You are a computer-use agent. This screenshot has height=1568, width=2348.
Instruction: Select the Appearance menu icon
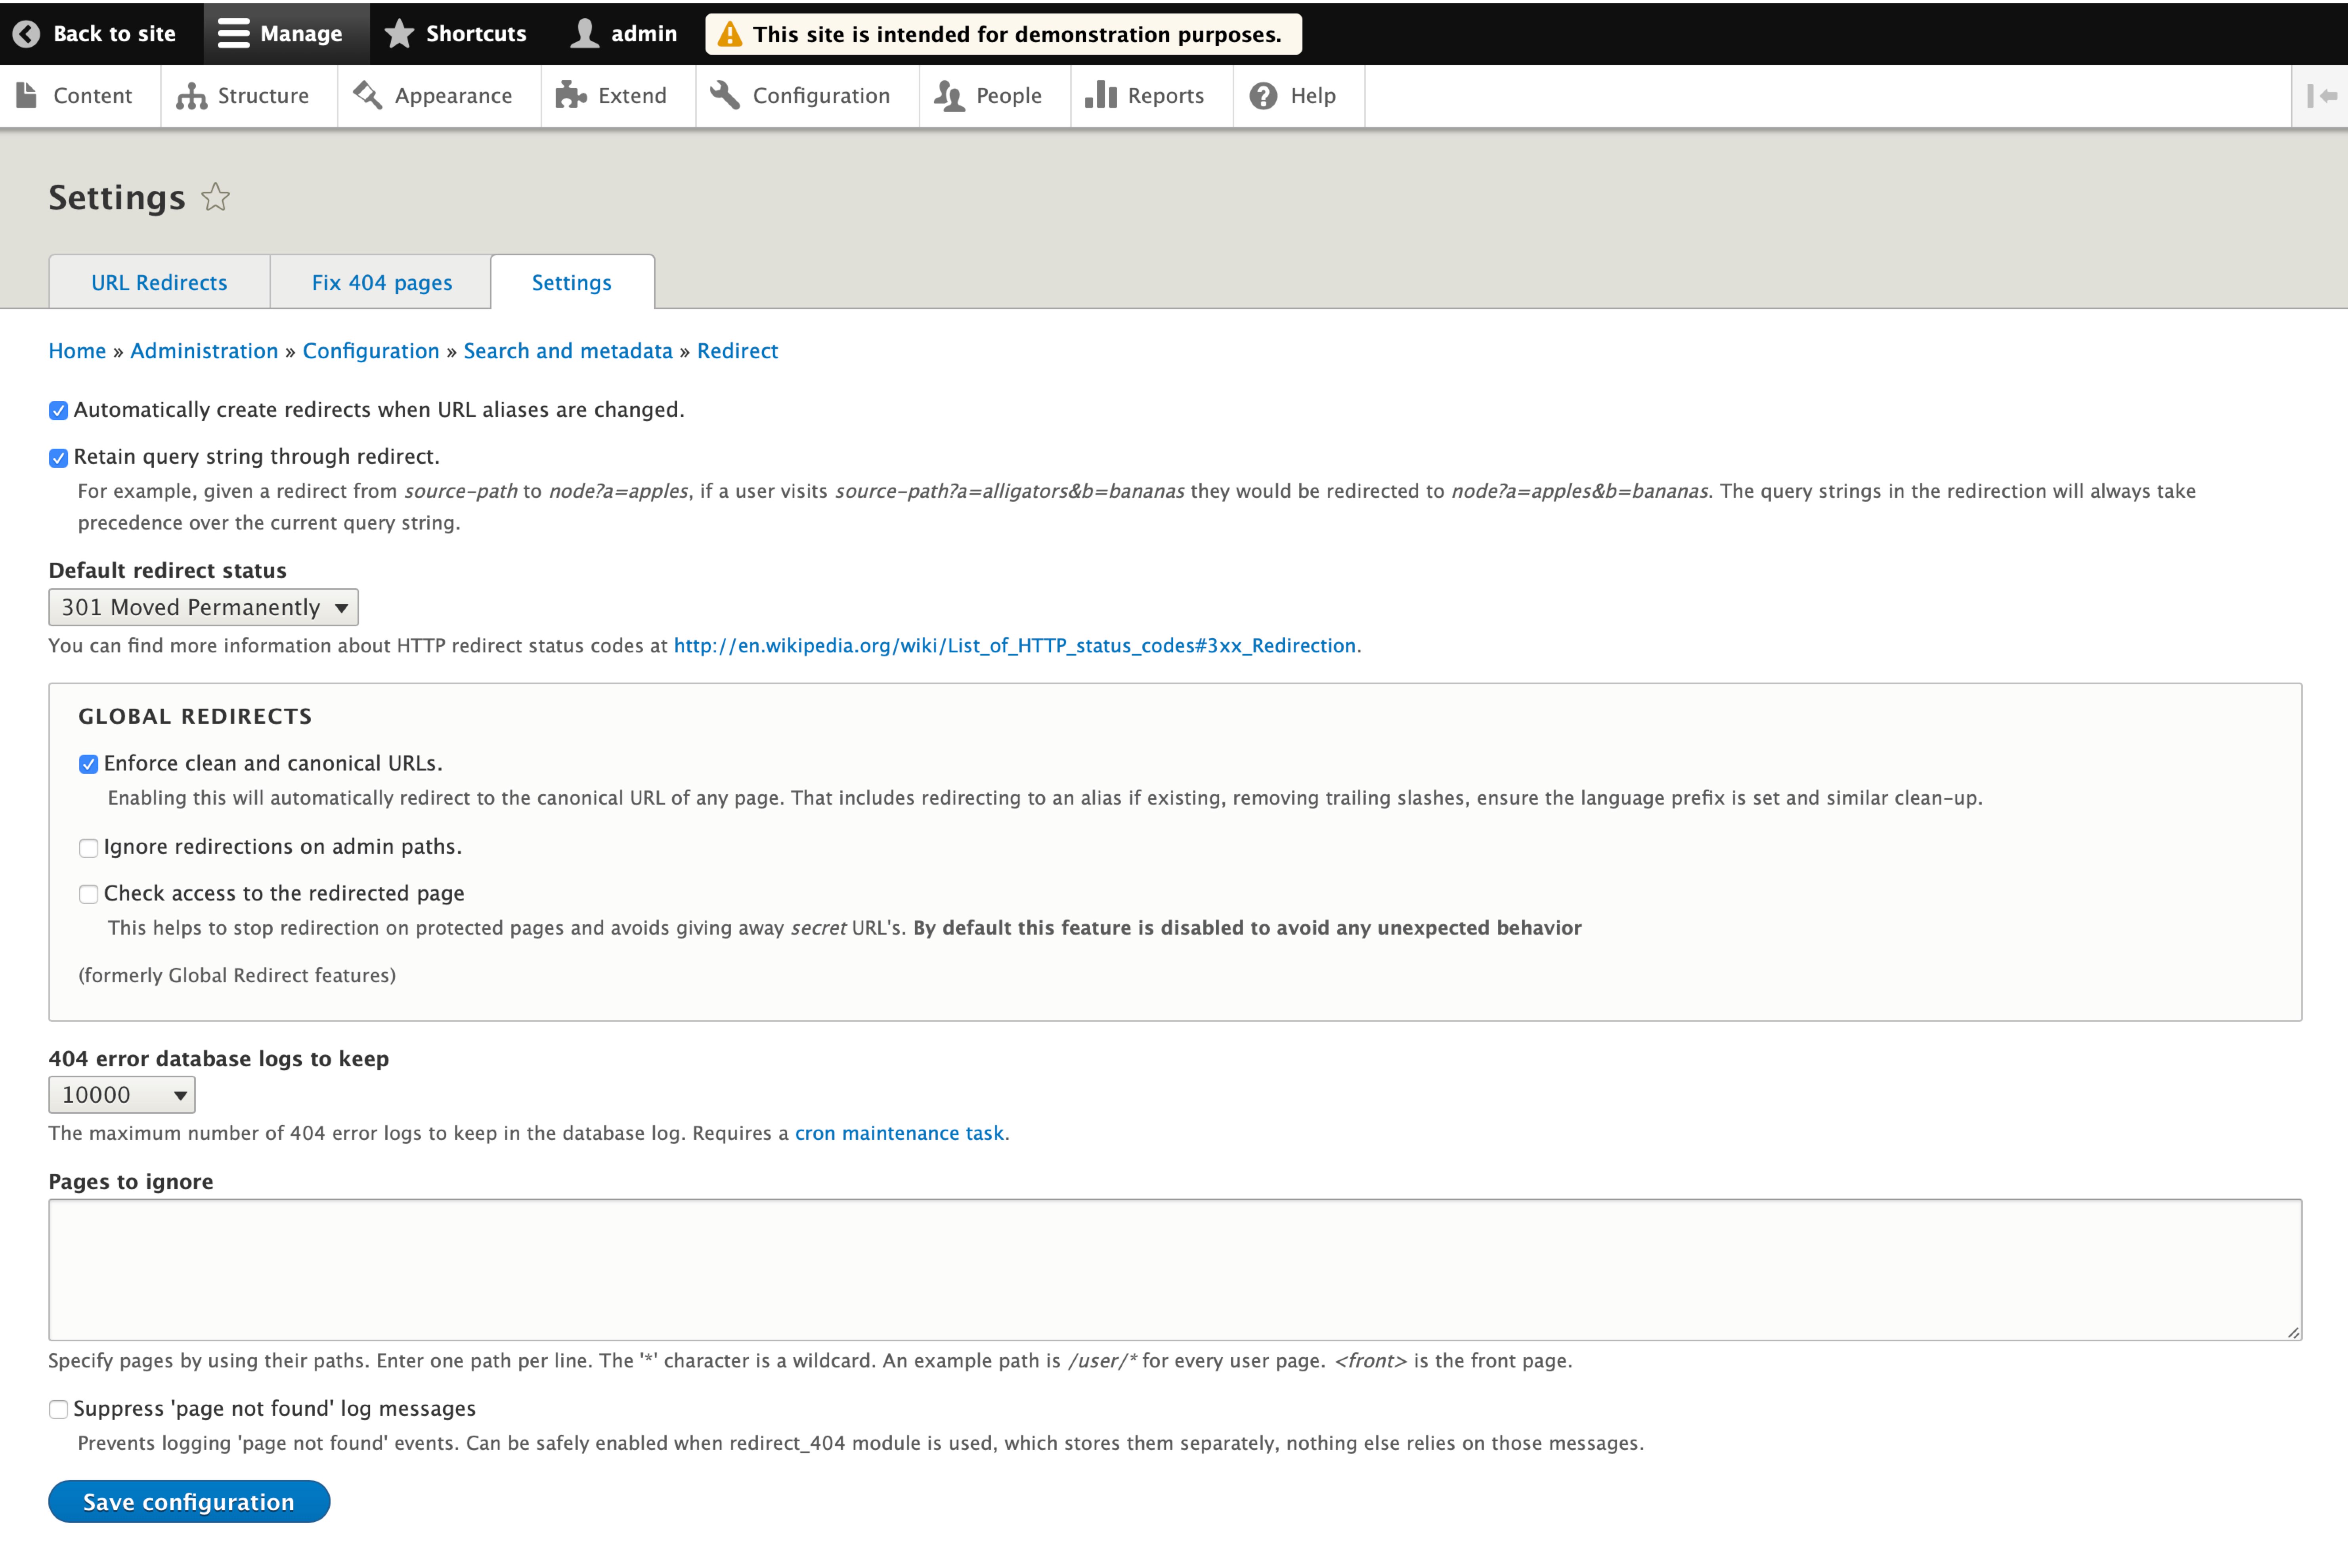click(367, 95)
